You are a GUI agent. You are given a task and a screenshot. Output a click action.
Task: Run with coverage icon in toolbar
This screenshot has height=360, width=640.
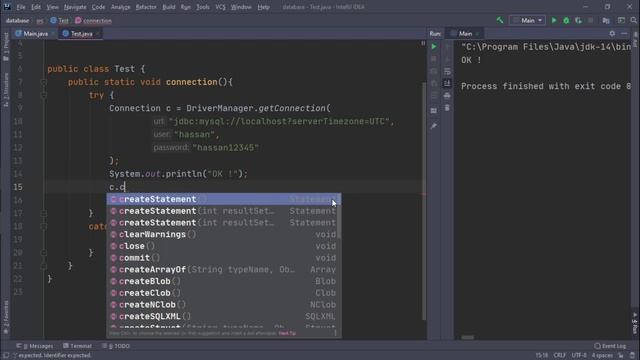coord(578,20)
